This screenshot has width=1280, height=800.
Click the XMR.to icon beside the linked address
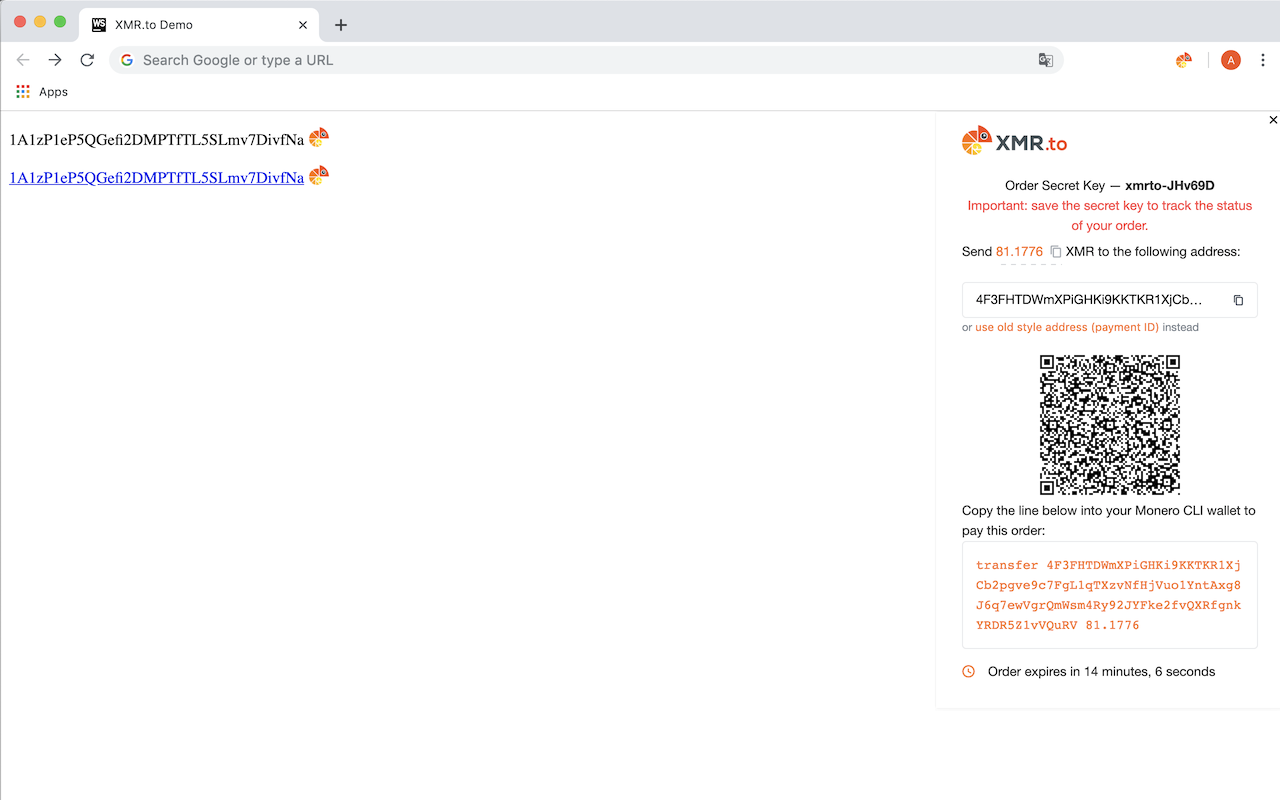[319, 176]
